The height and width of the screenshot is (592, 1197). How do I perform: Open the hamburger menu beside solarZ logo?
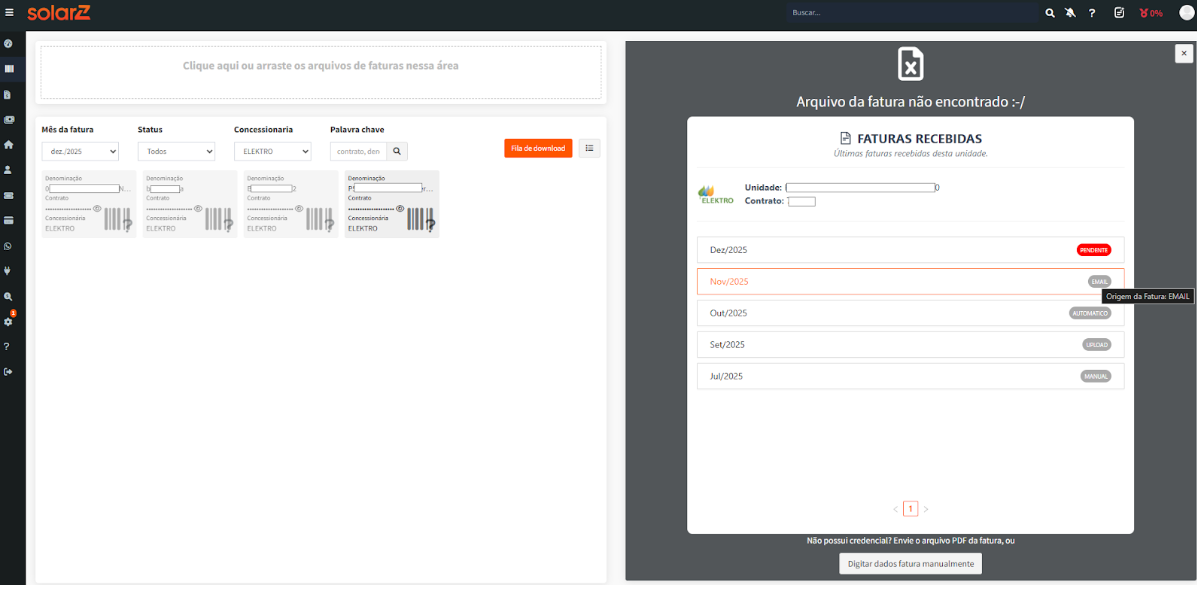(x=9, y=13)
